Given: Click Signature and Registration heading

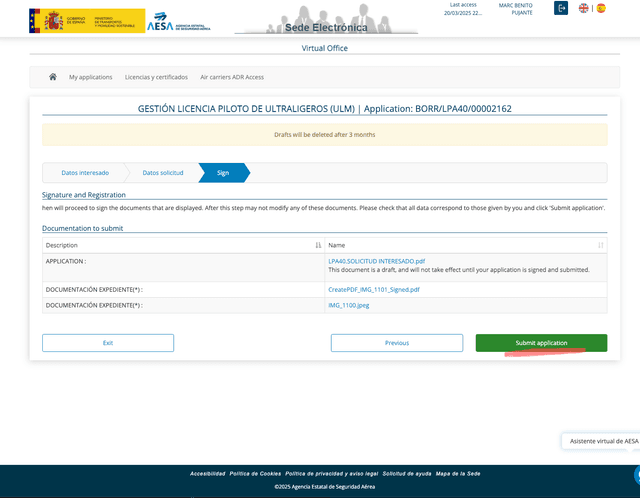Looking at the screenshot, I should pos(84,195).
